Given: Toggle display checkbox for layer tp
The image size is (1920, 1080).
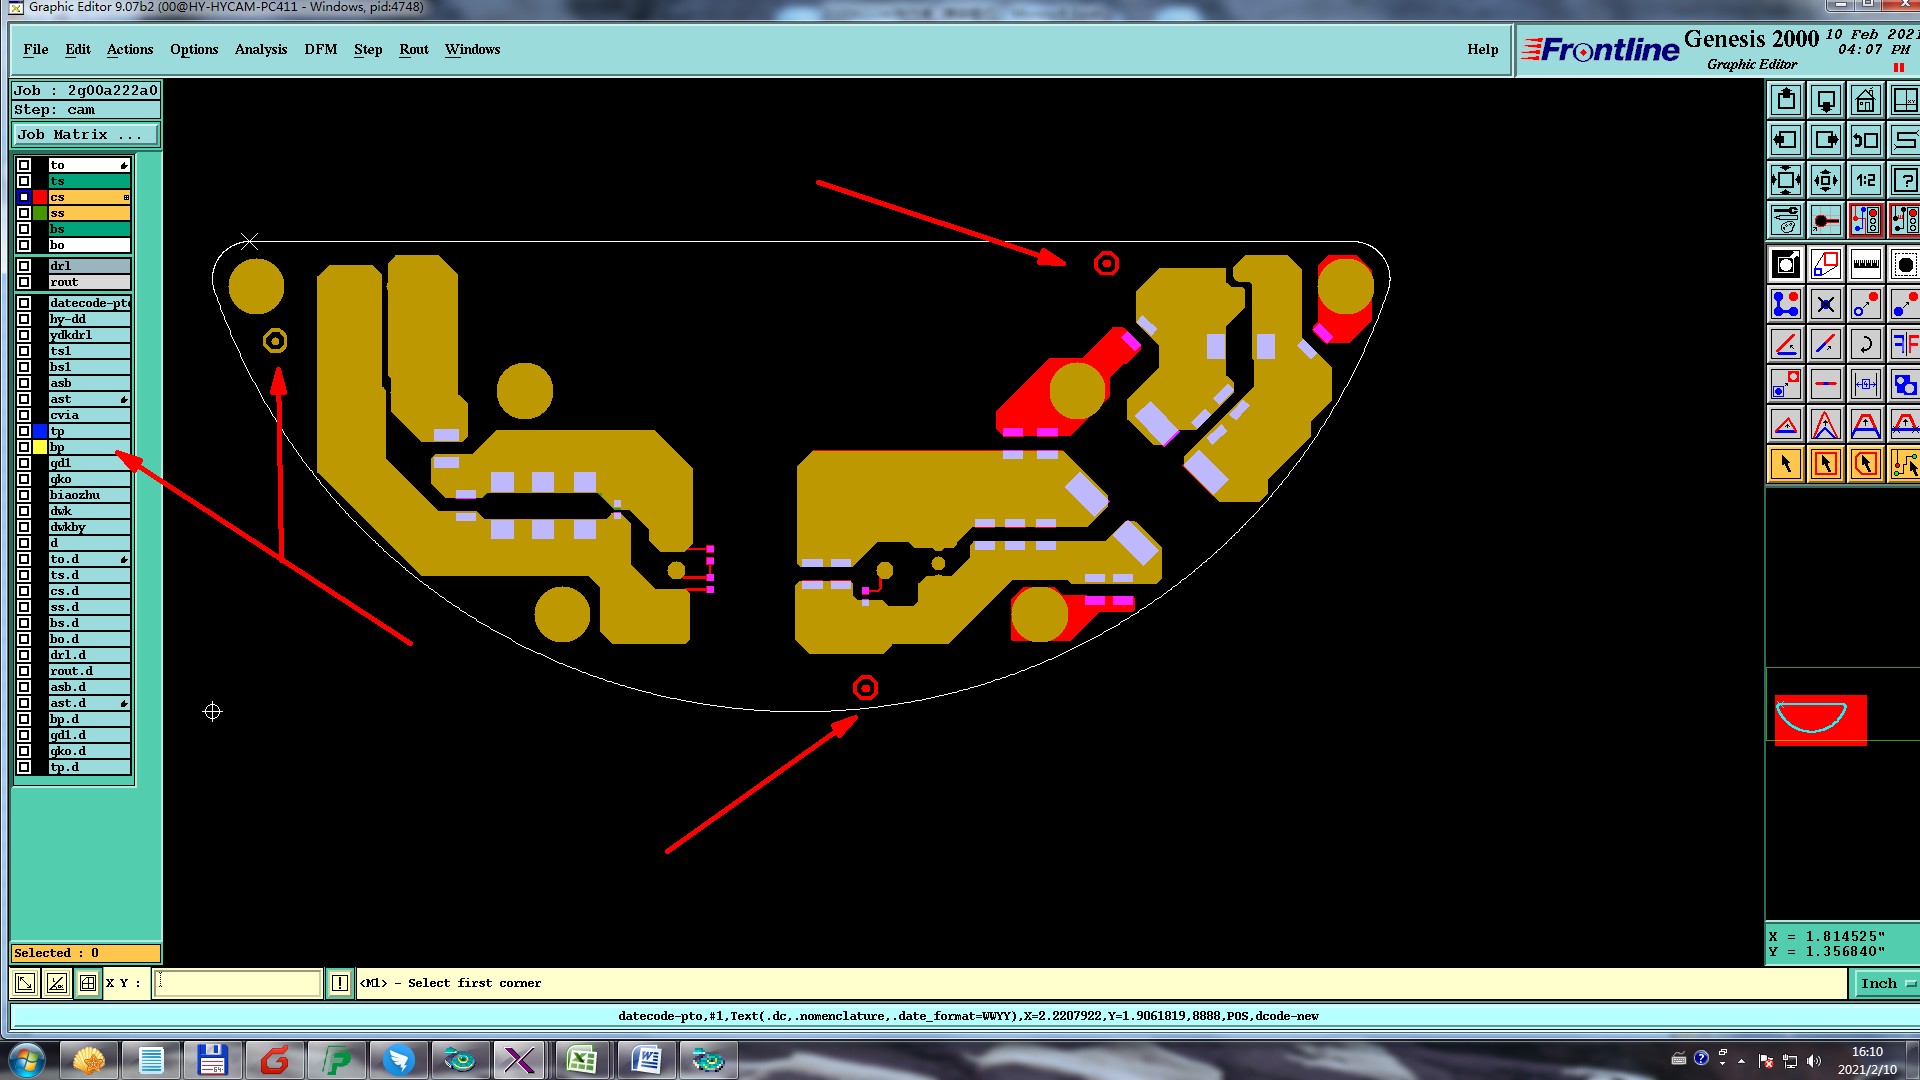Looking at the screenshot, I should (24, 431).
